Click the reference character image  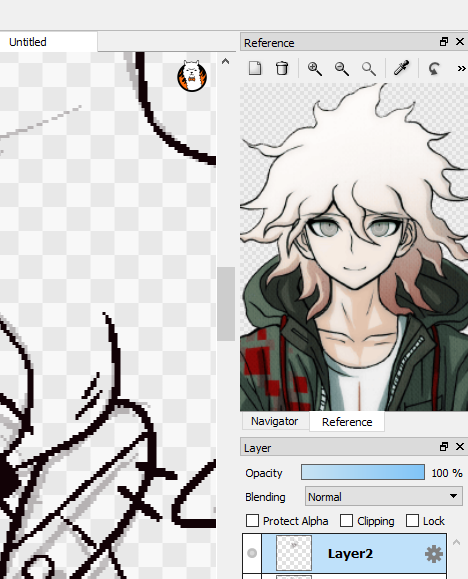pyautogui.click(x=354, y=247)
